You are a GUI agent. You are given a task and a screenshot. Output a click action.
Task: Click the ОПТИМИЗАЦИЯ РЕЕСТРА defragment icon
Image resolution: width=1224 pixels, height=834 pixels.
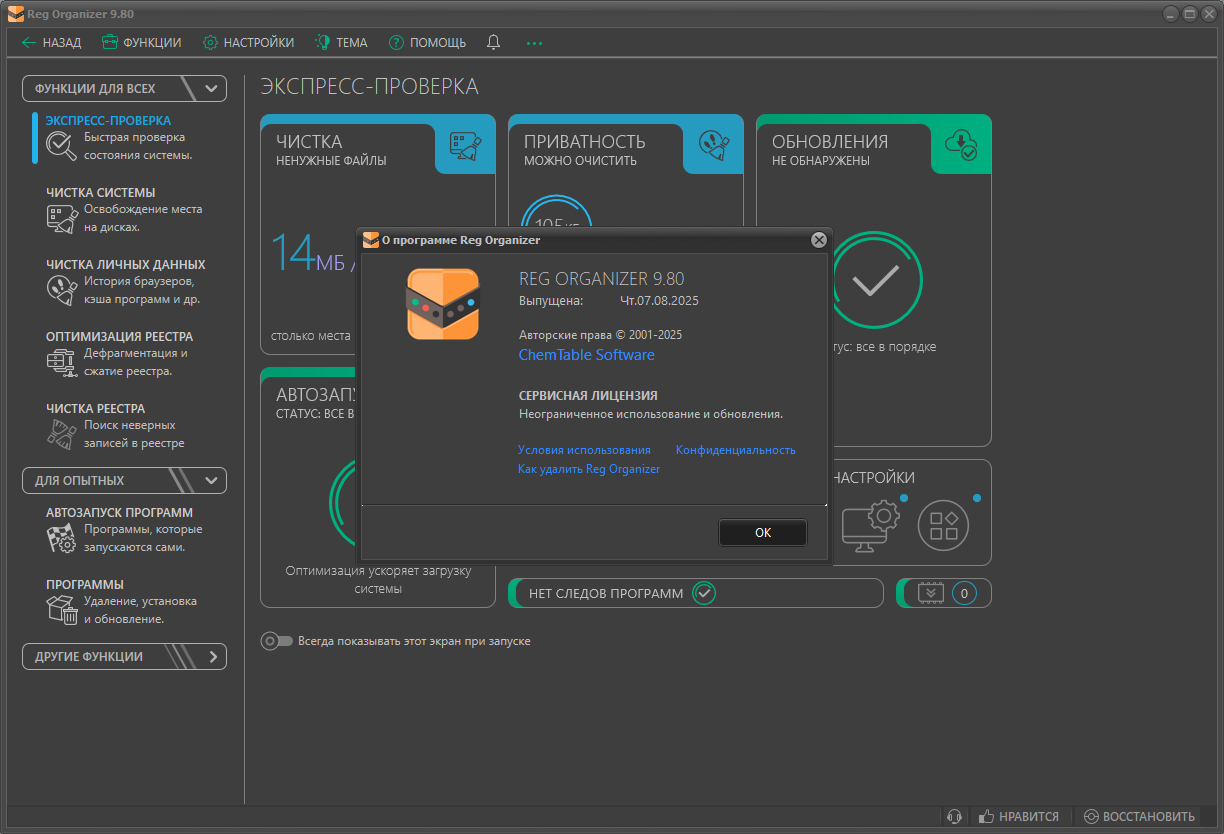[x=62, y=362]
